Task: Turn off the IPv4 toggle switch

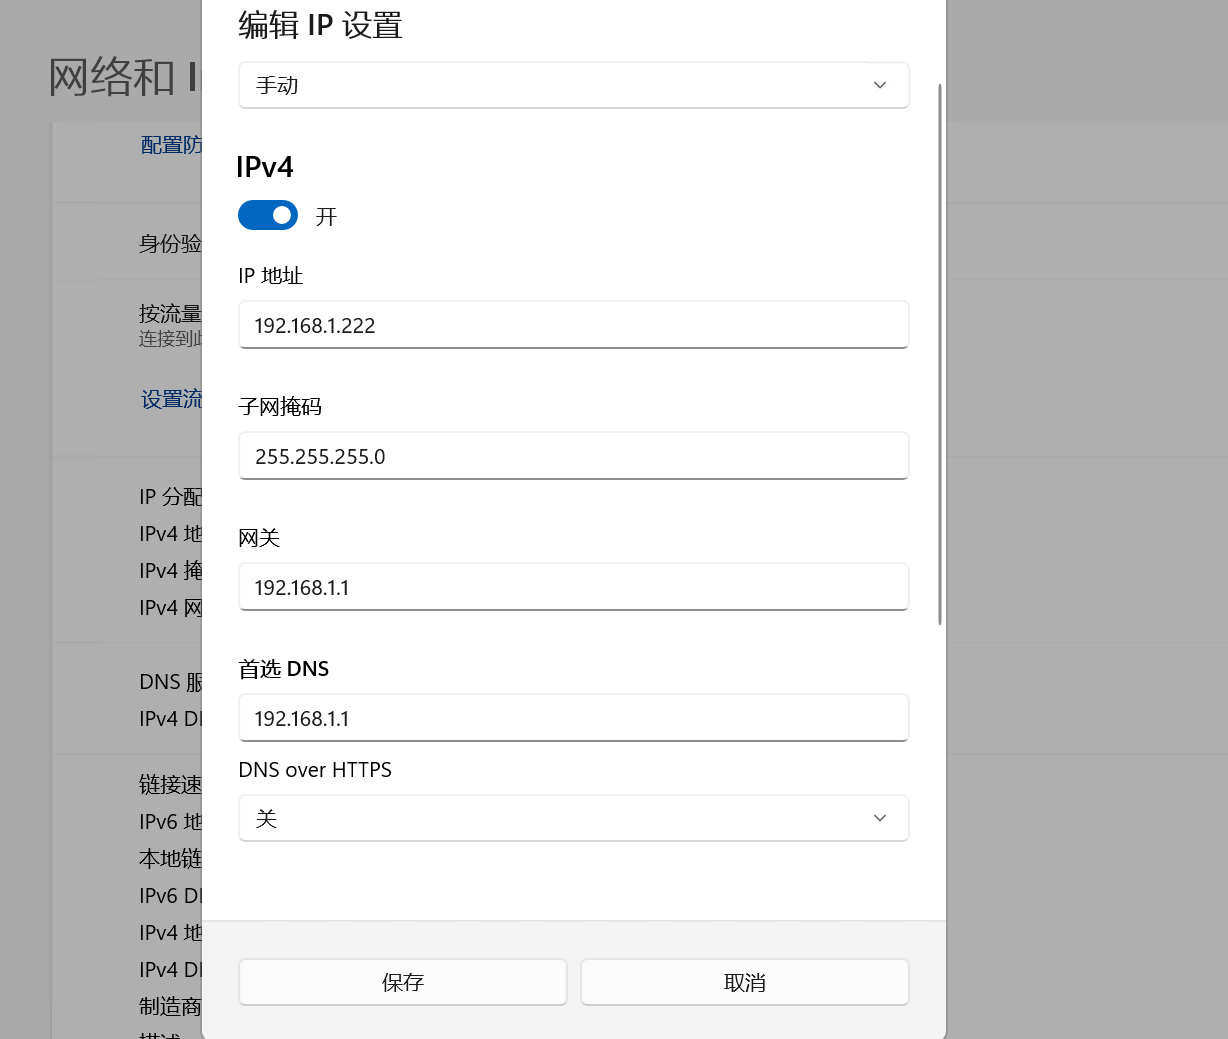Action: click(268, 215)
